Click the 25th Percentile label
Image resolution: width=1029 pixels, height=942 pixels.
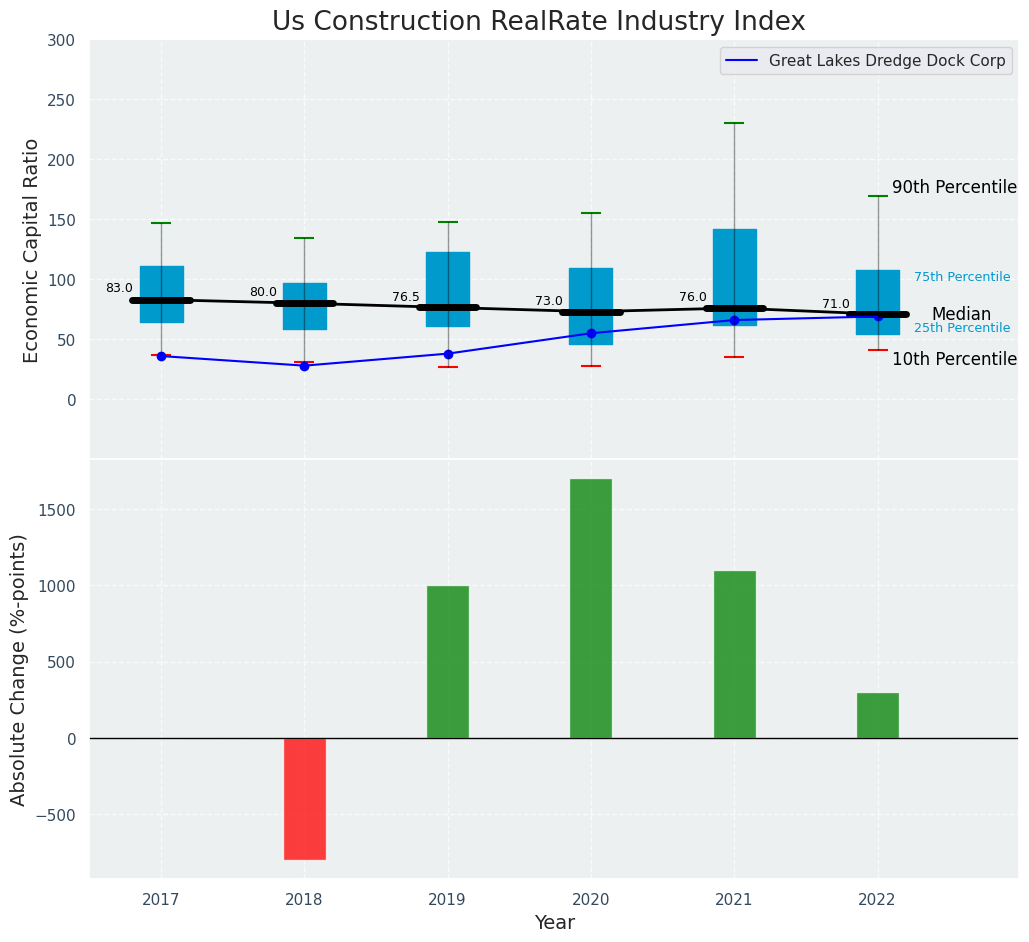click(961, 328)
